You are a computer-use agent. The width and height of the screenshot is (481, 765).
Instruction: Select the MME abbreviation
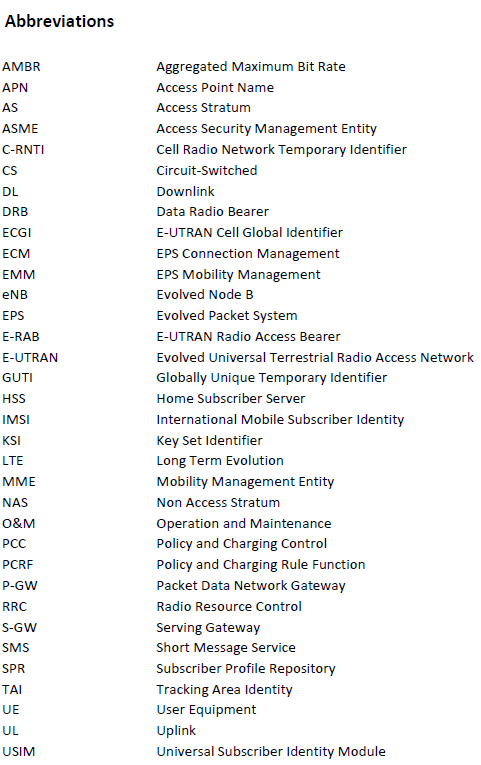coord(19,482)
